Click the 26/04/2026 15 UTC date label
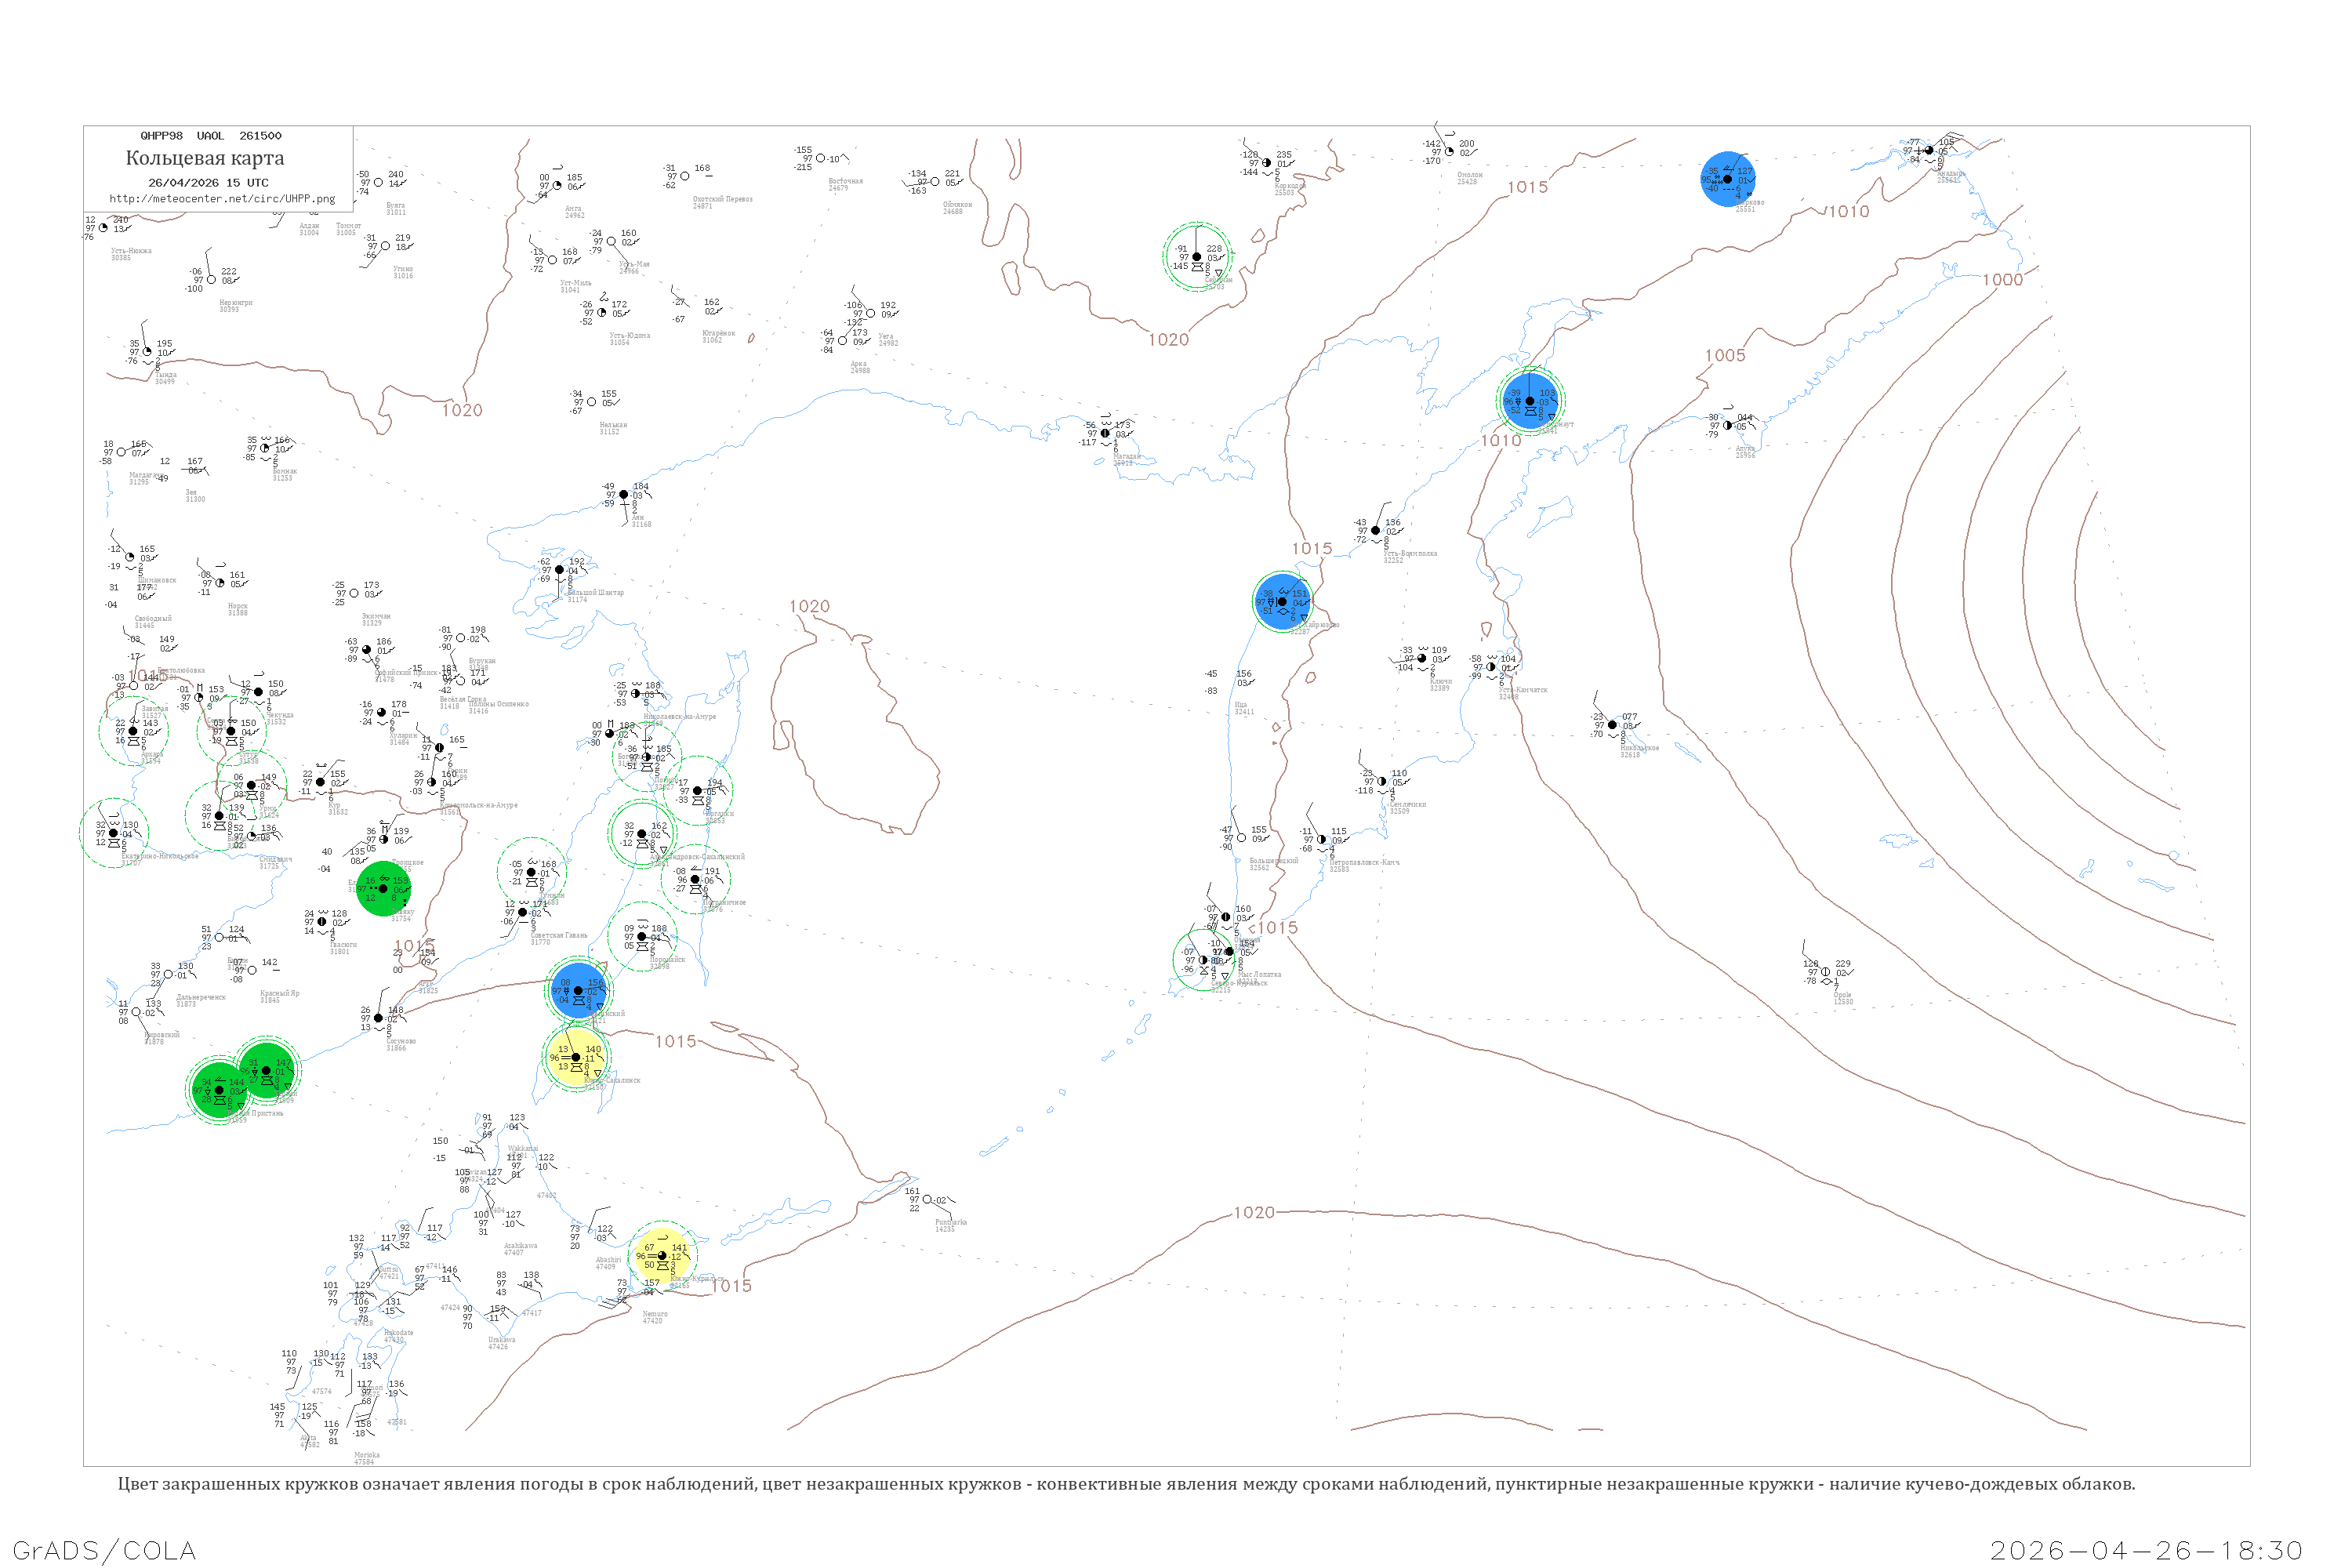This screenshot has height=1568, width=2352. coord(208,183)
